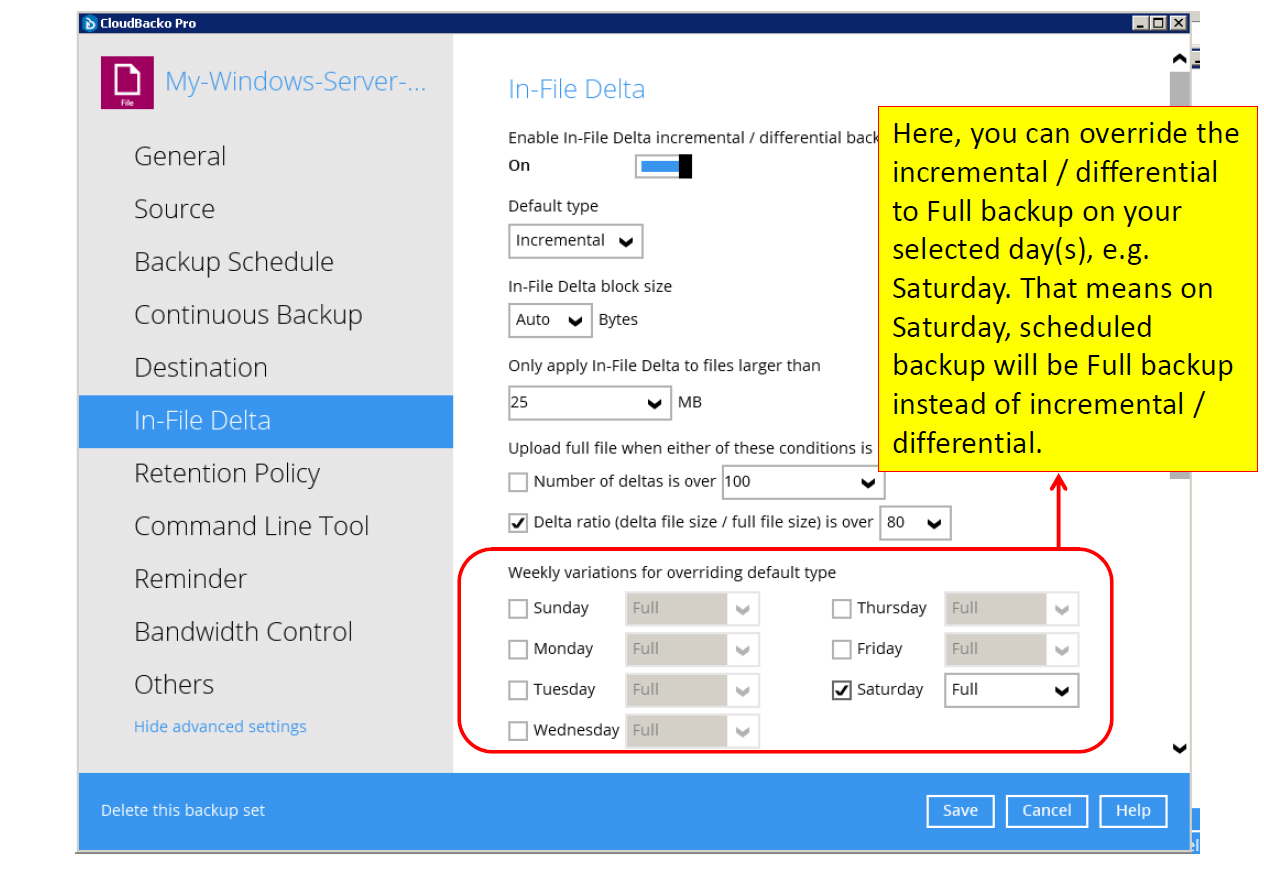The image size is (1264, 884).
Task: Open the 25 MB file size dropdown
Action: click(590, 403)
